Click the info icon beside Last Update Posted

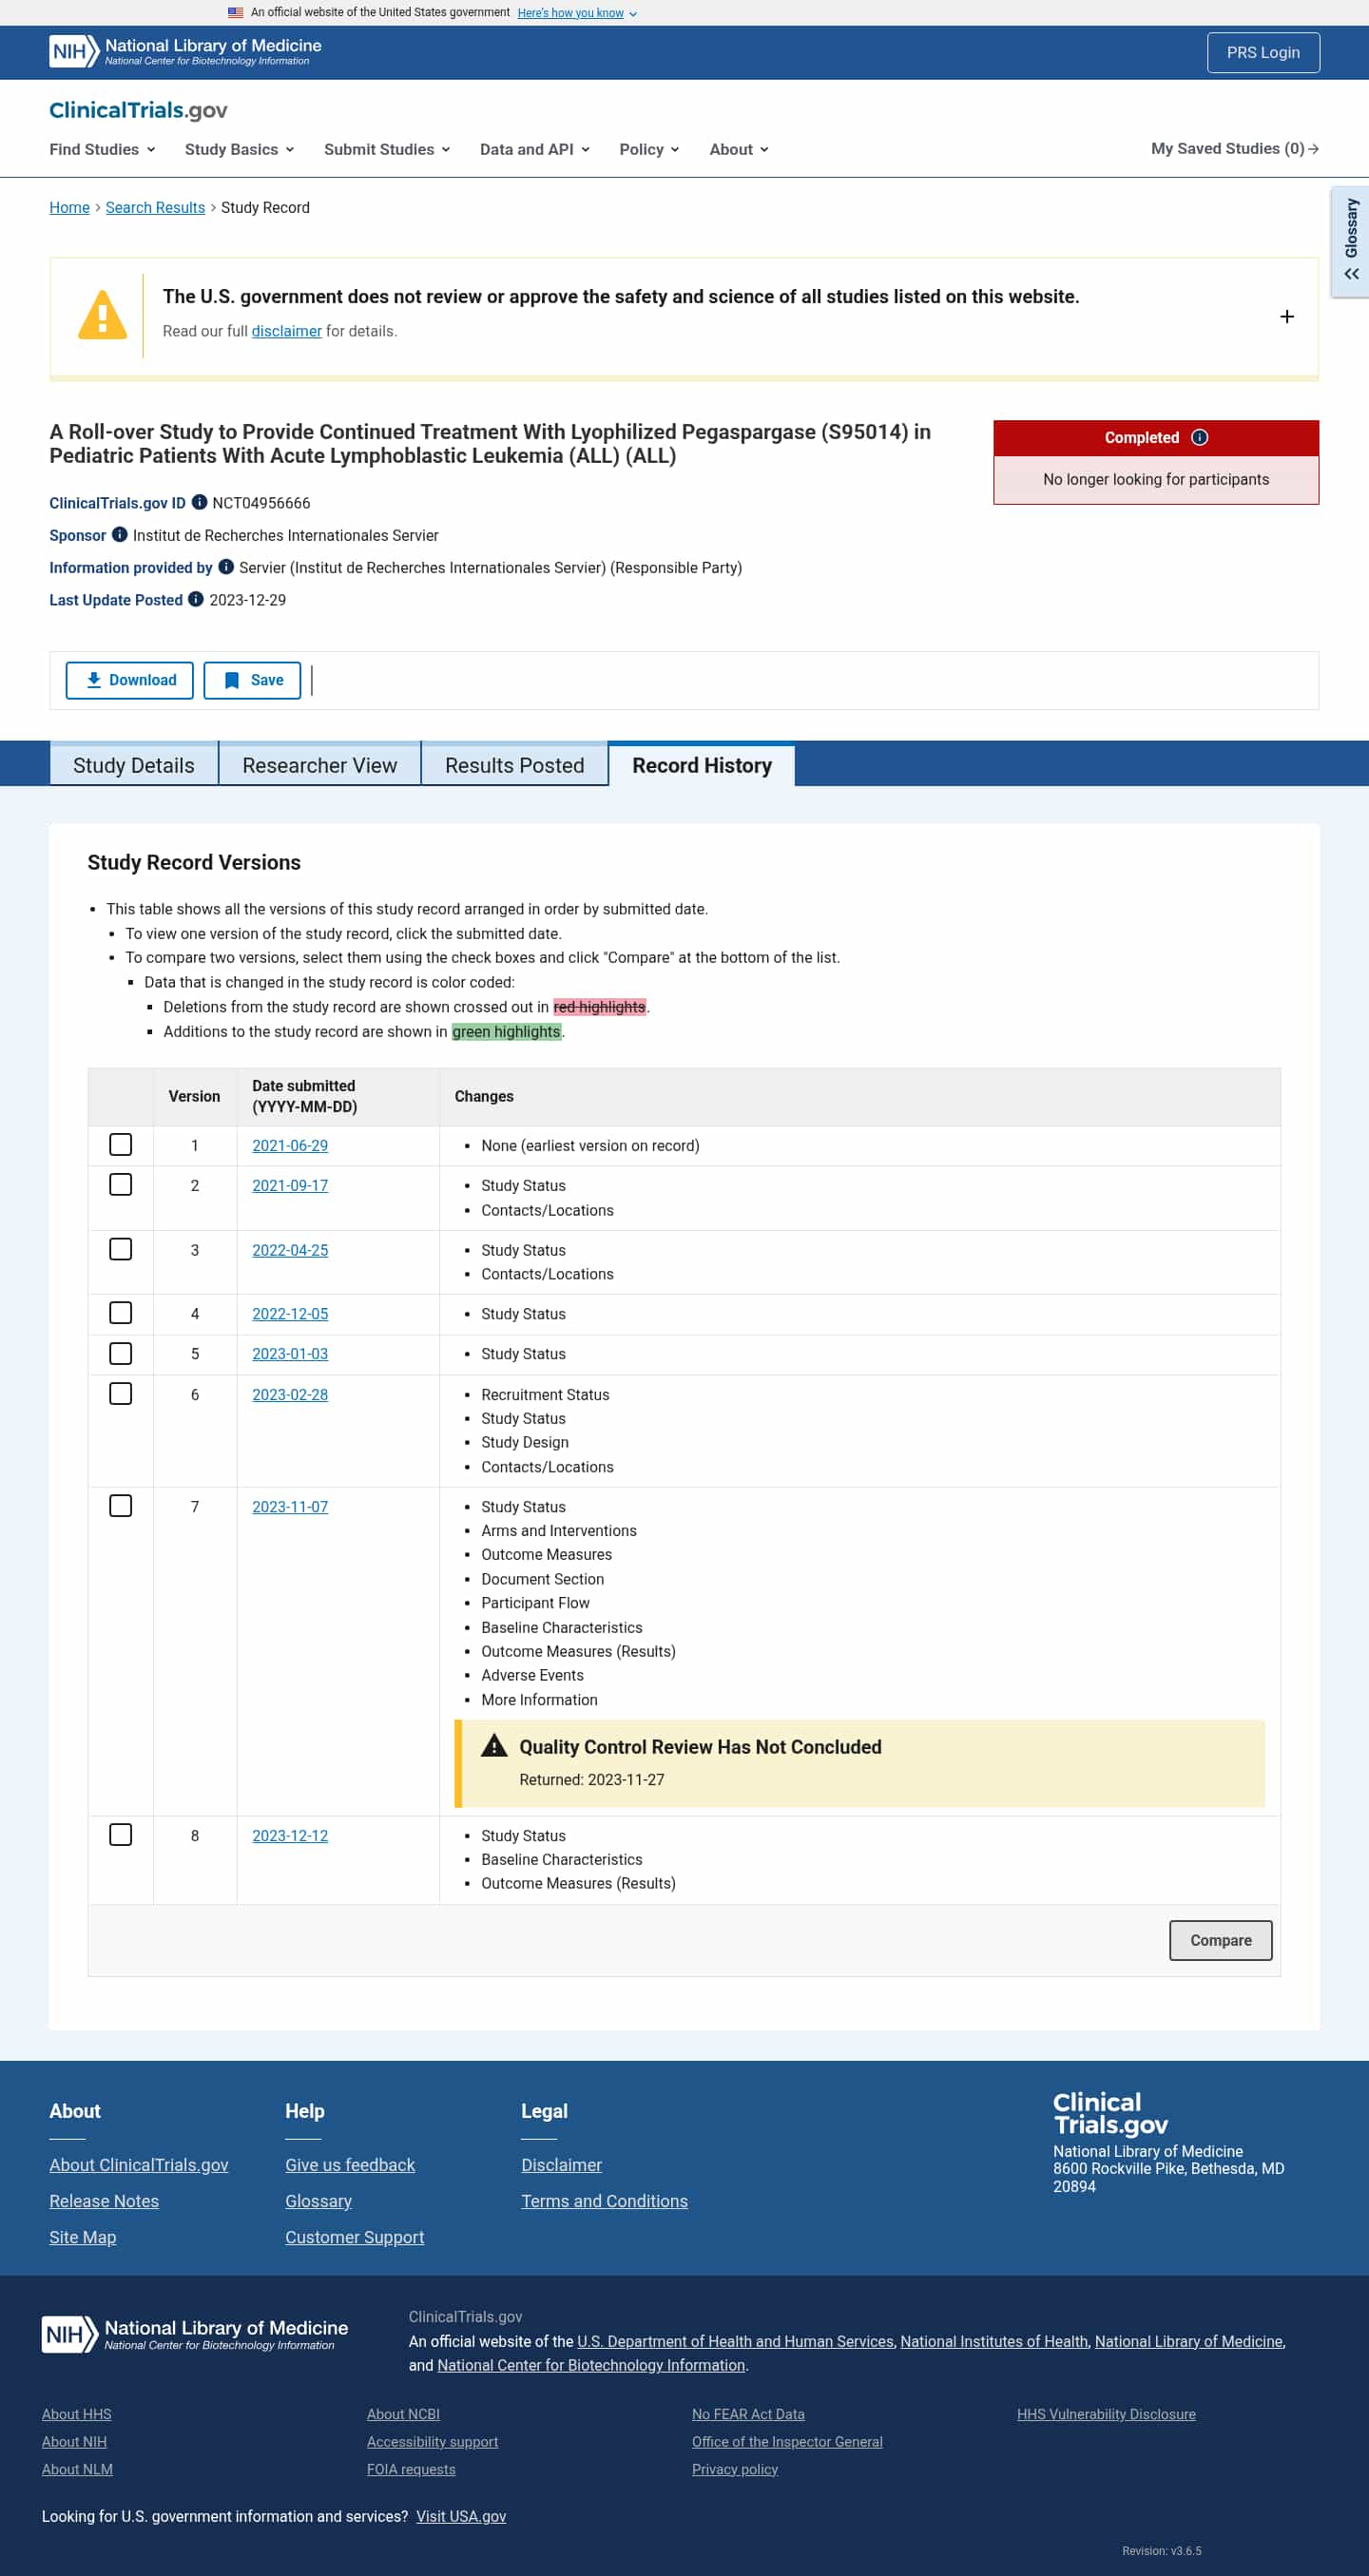(196, 599)
